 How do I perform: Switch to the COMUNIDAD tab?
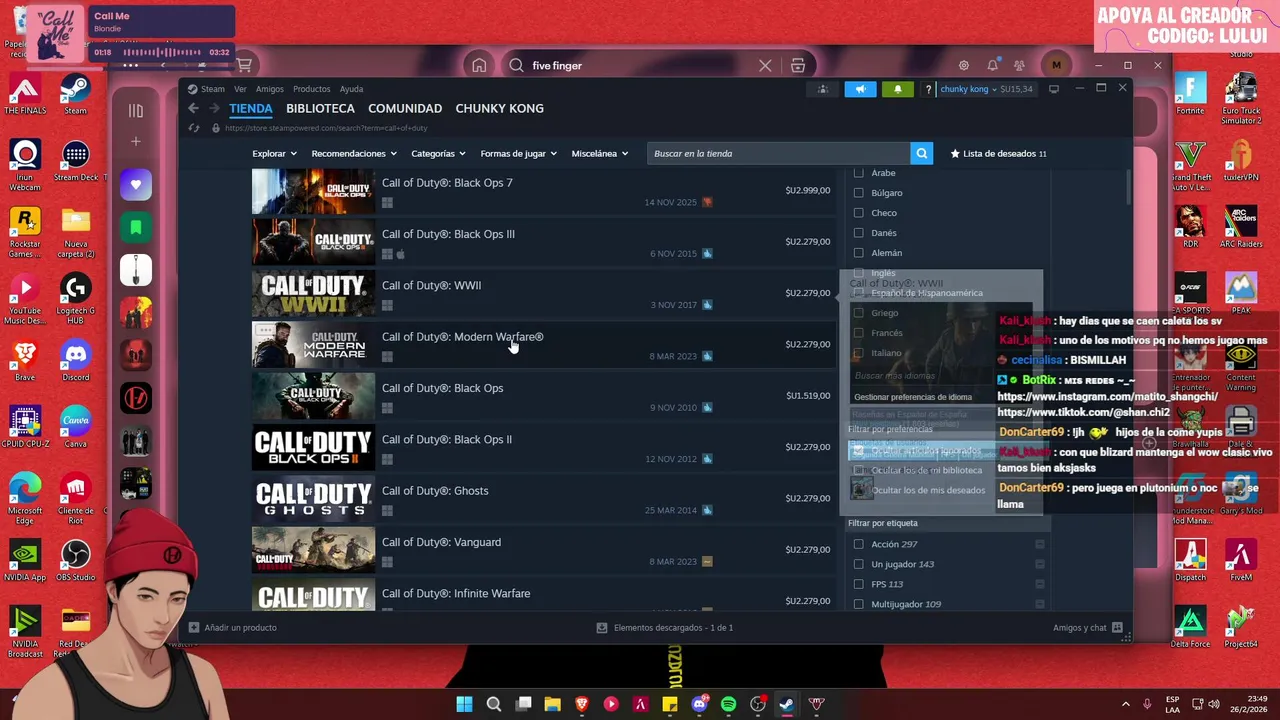pos(405,108)
